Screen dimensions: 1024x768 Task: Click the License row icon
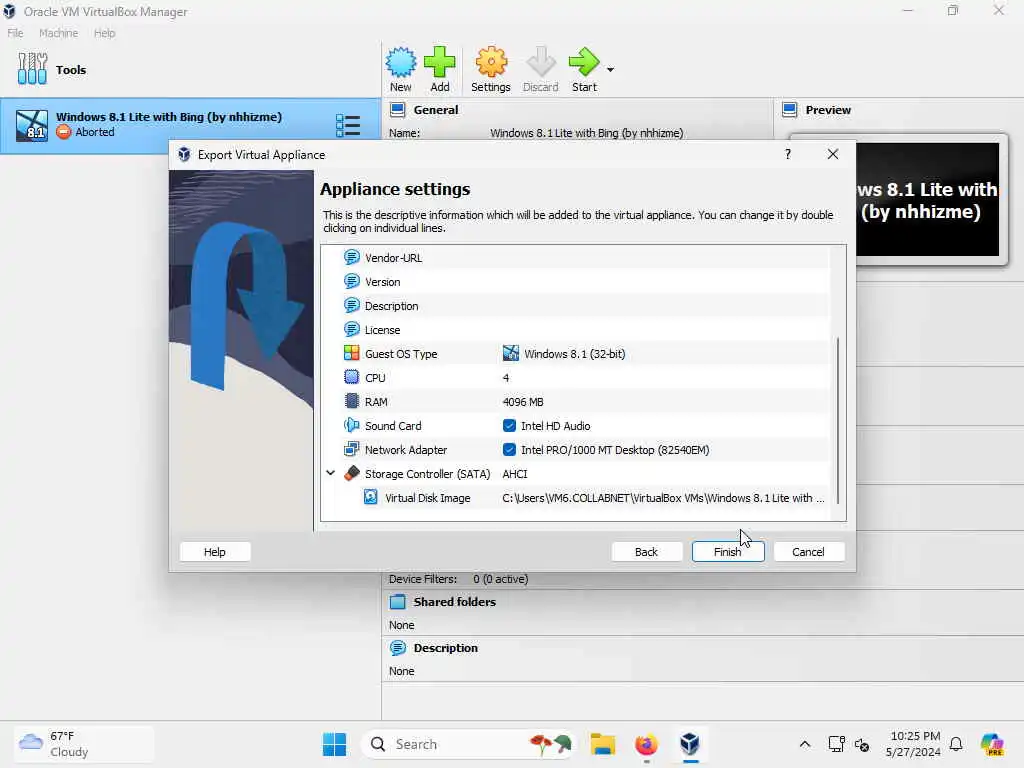351,330
